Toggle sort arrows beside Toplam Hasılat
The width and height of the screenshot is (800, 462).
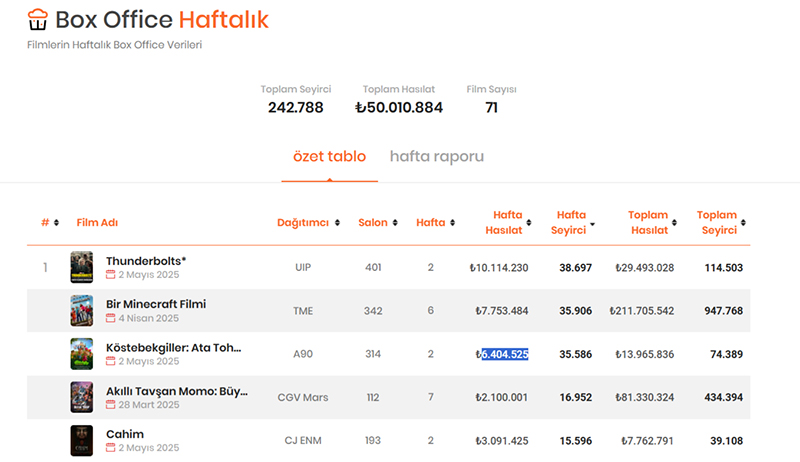pos(676,223)
